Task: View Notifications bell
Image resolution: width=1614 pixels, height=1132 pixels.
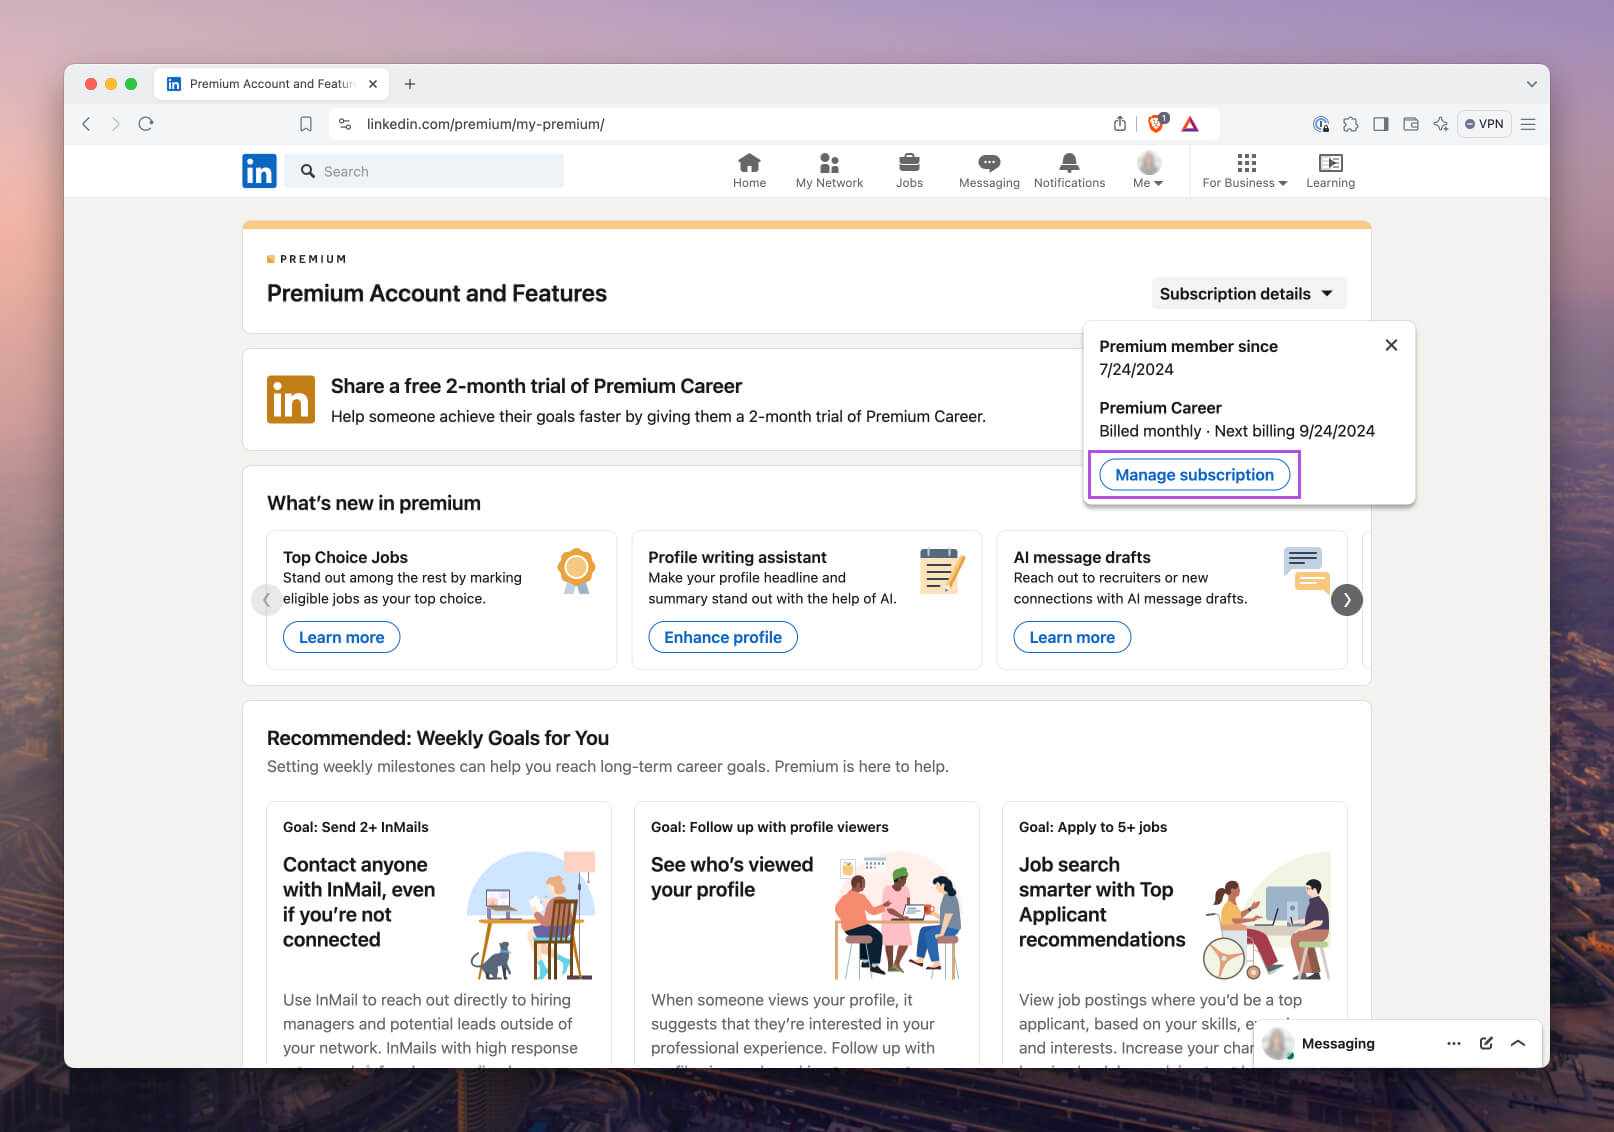Action: (1069, 171)
